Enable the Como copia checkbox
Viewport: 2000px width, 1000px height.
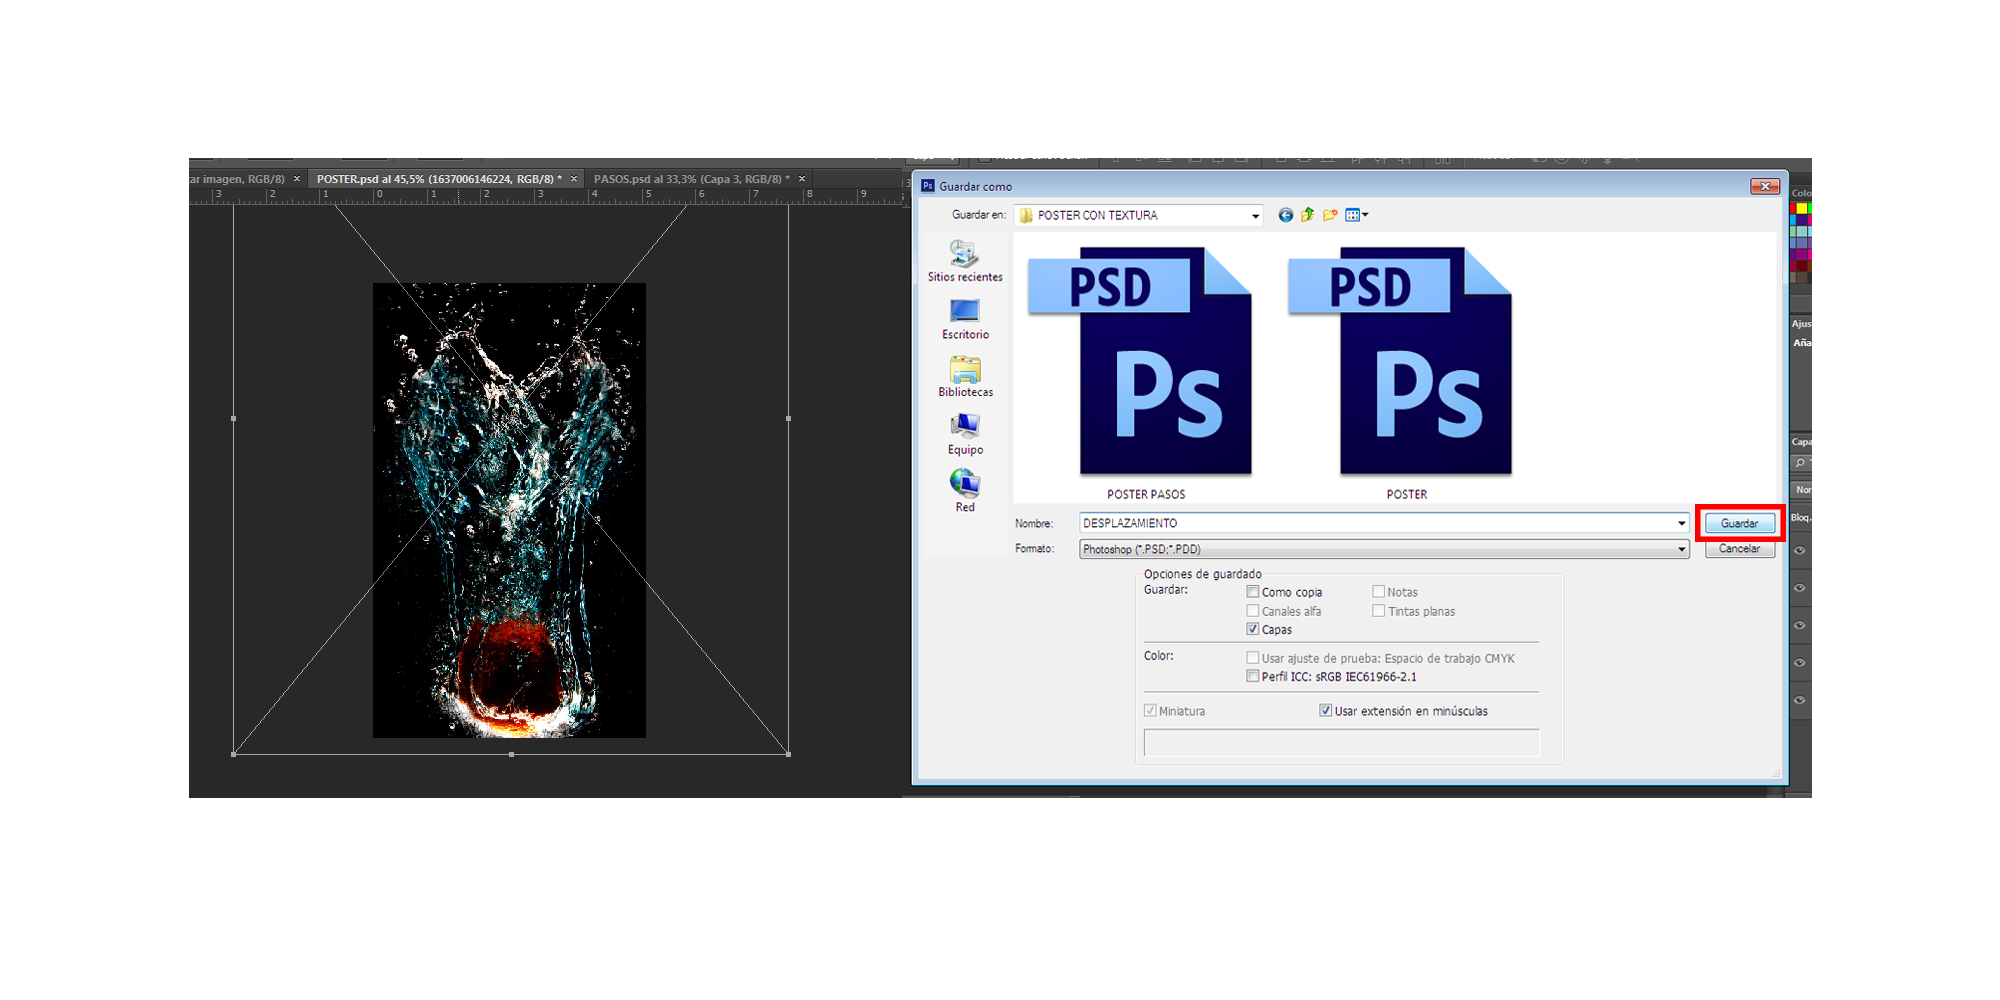pyautogui.click(x=1252, y=592)
